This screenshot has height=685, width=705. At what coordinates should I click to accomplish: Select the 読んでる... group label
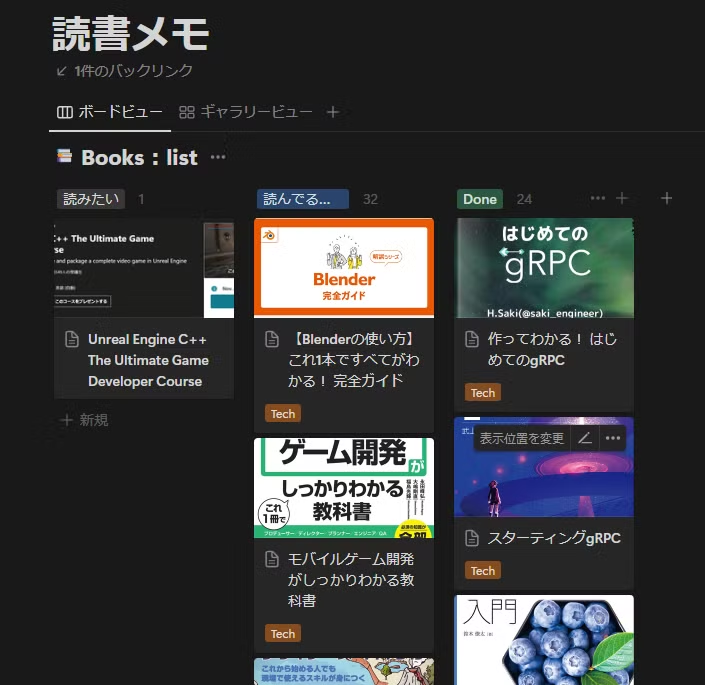(303, 199)
